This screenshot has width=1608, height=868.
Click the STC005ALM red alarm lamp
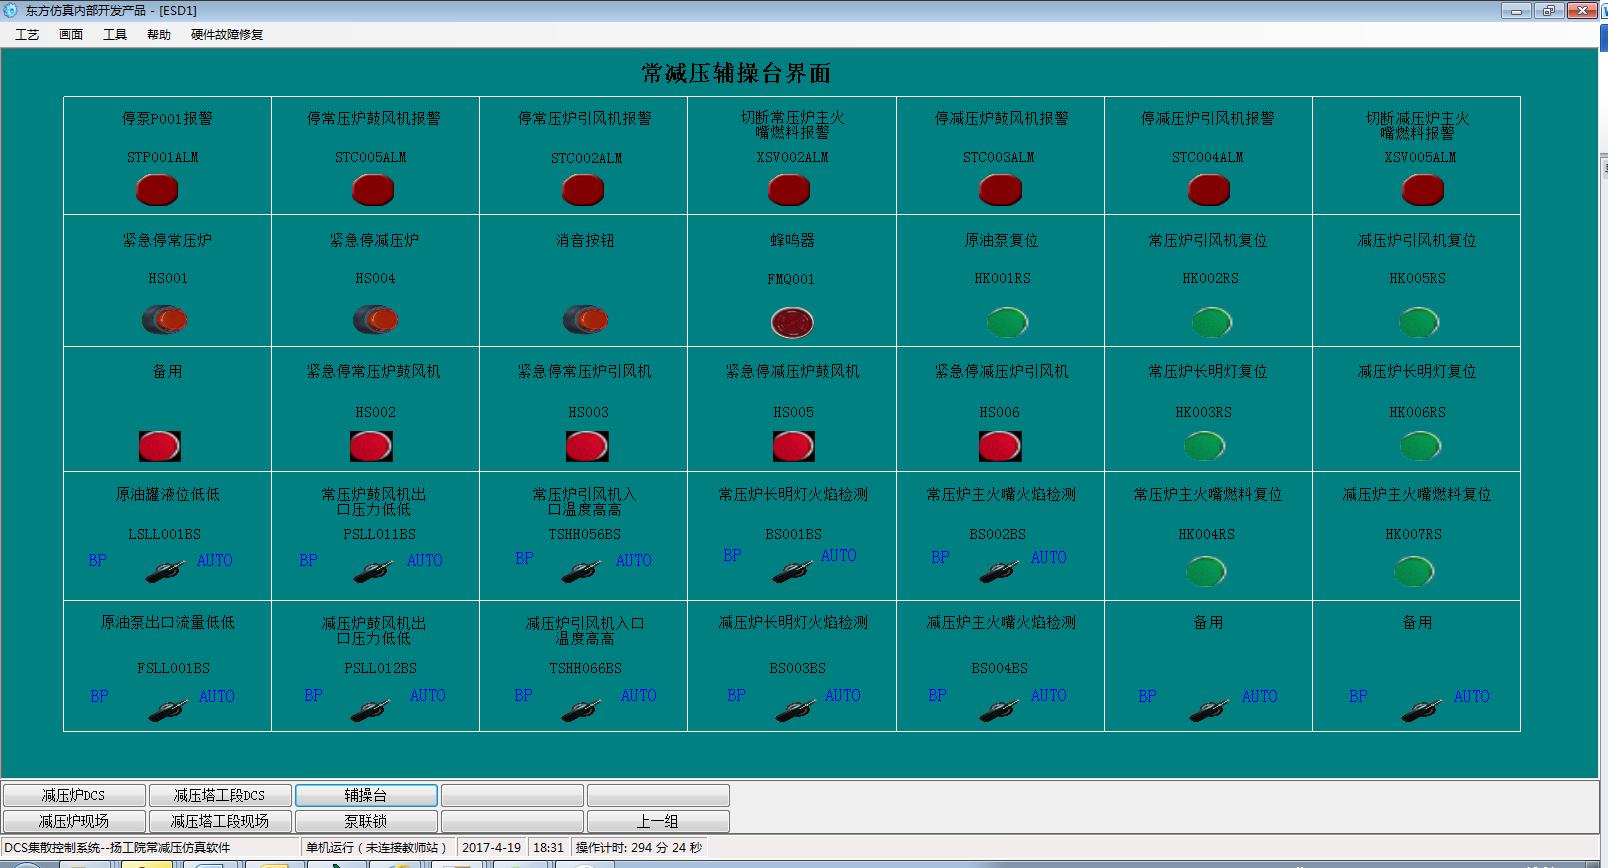point(373,189)
